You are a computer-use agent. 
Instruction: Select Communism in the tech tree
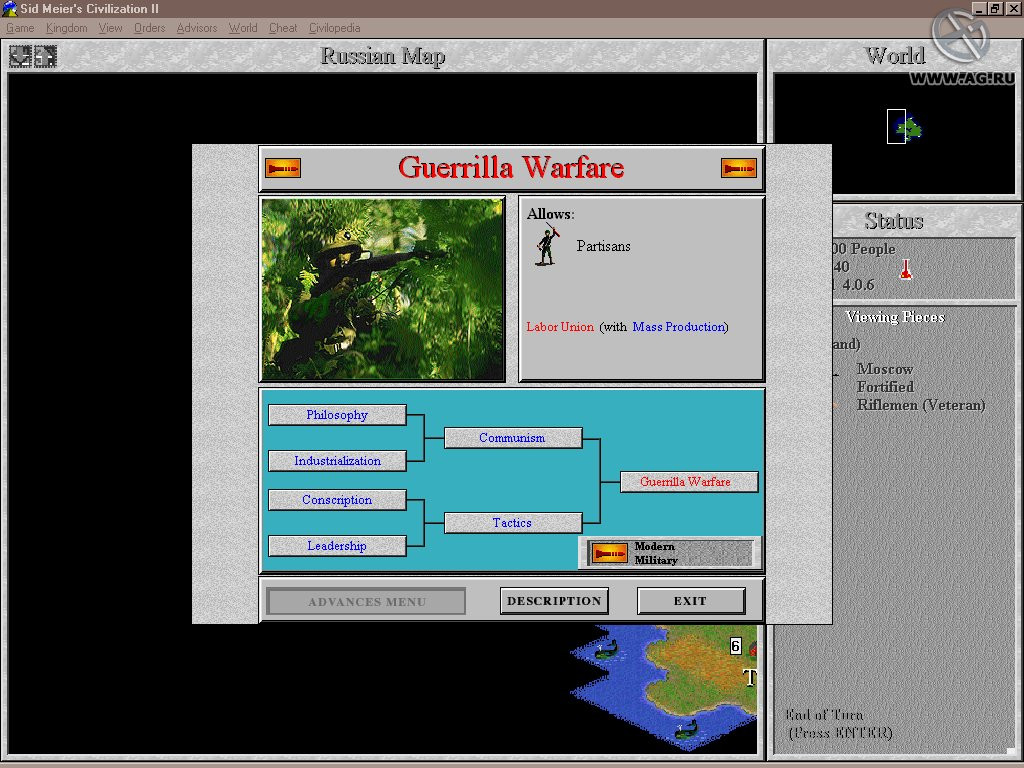point(513,438)
